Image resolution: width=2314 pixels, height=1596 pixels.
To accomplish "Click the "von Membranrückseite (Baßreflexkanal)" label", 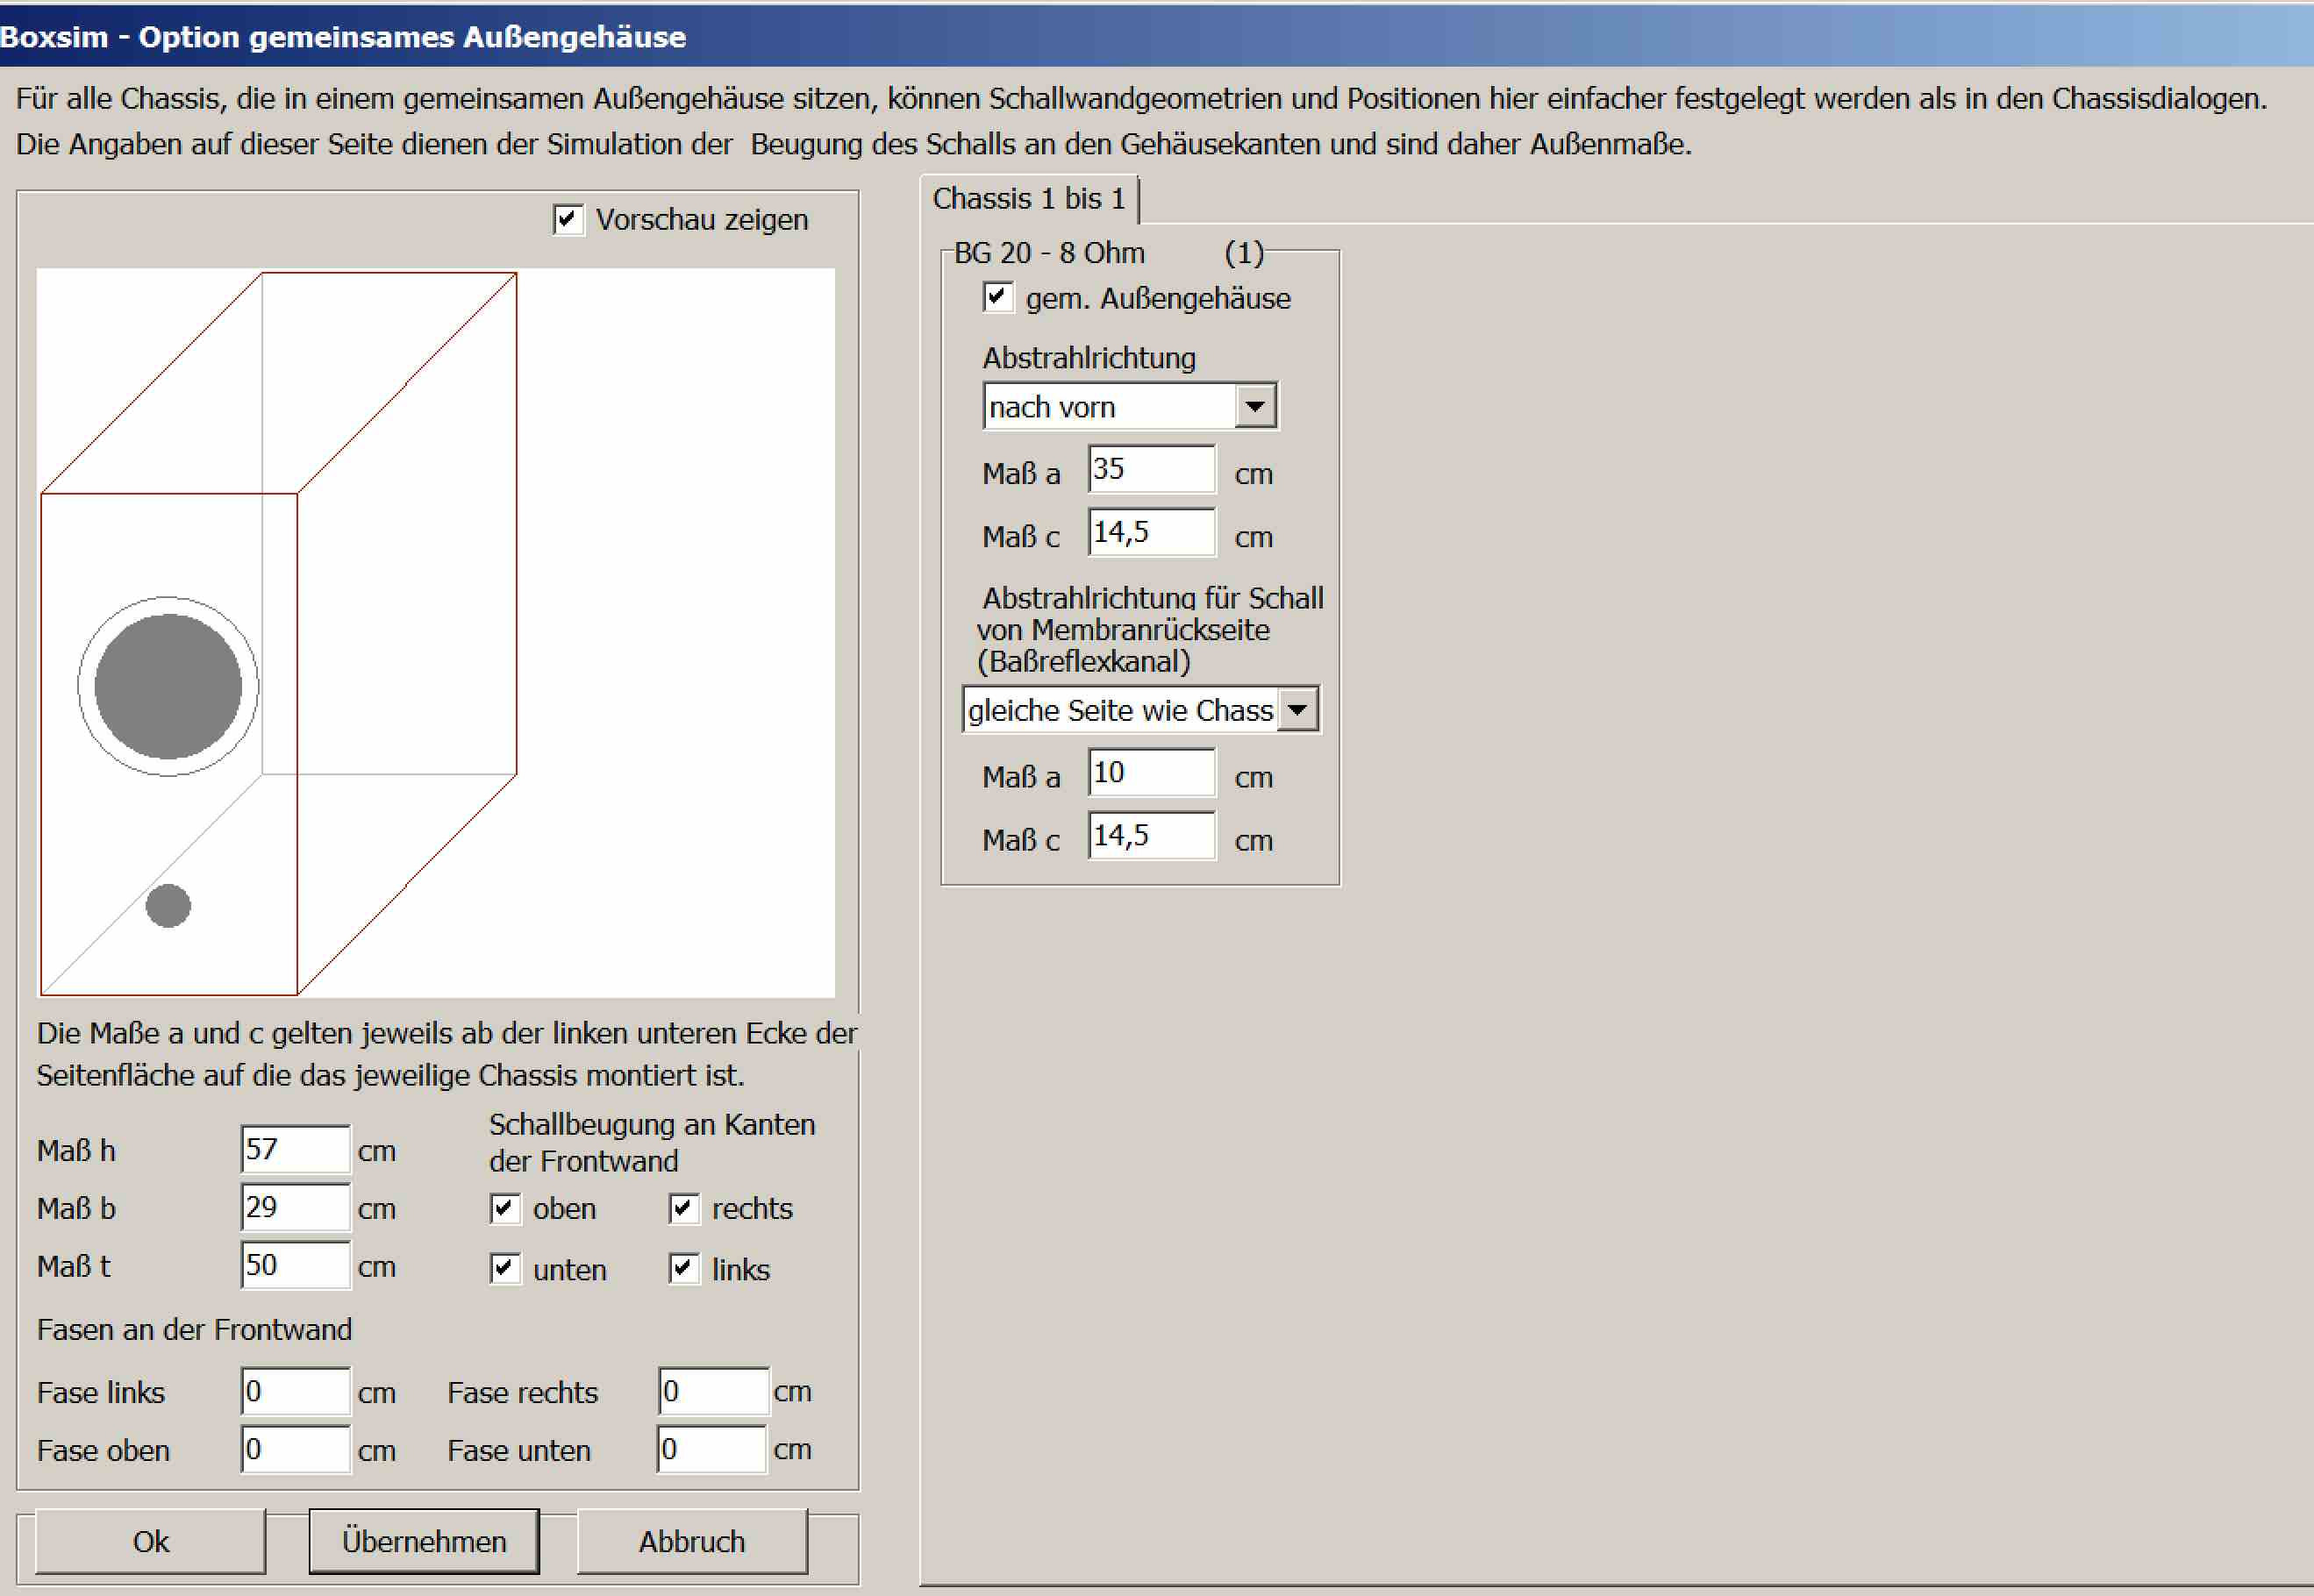I will pos(1123,645).
